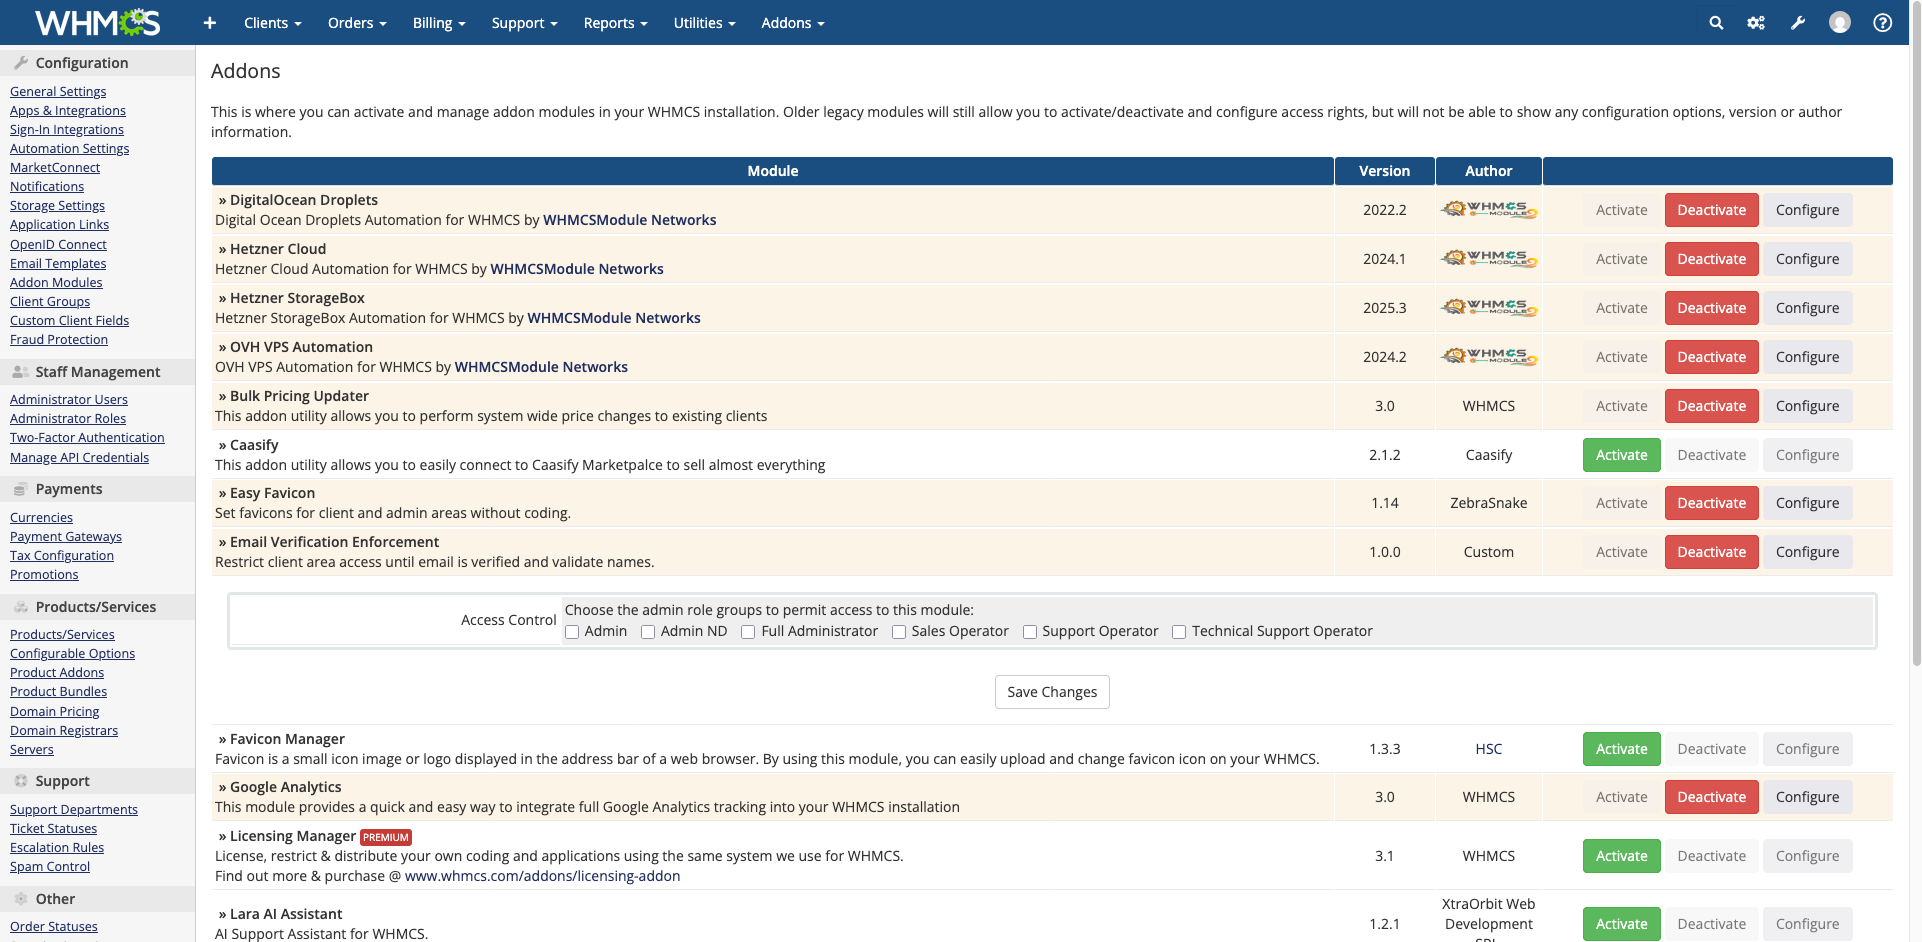Tick the Technical Support Operator checkbox
Viewport: 1922px width, 942px height.
[x=1179, y=632]
